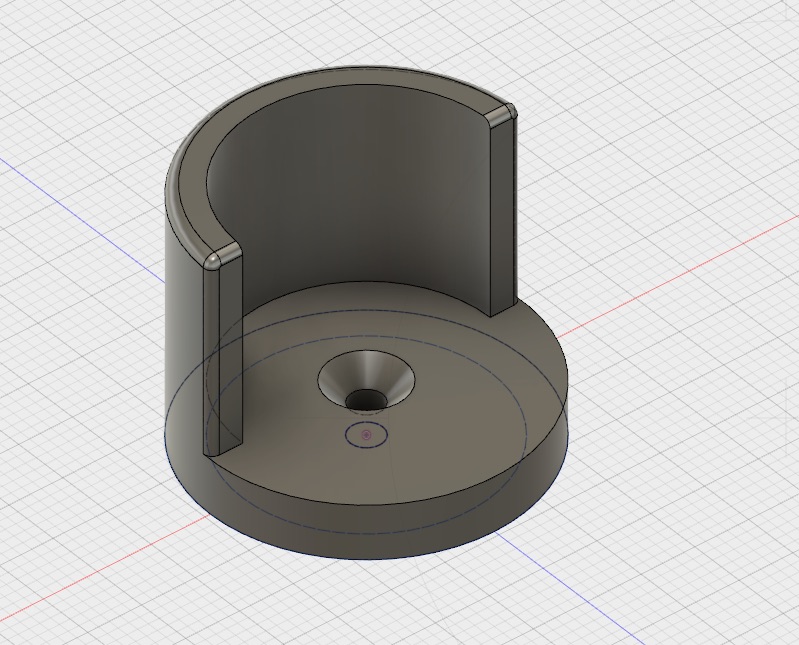Image resolution: width=799 pixels, height=645 pixels.
Task: Select the dark through-hole at center
Action: 367,401
